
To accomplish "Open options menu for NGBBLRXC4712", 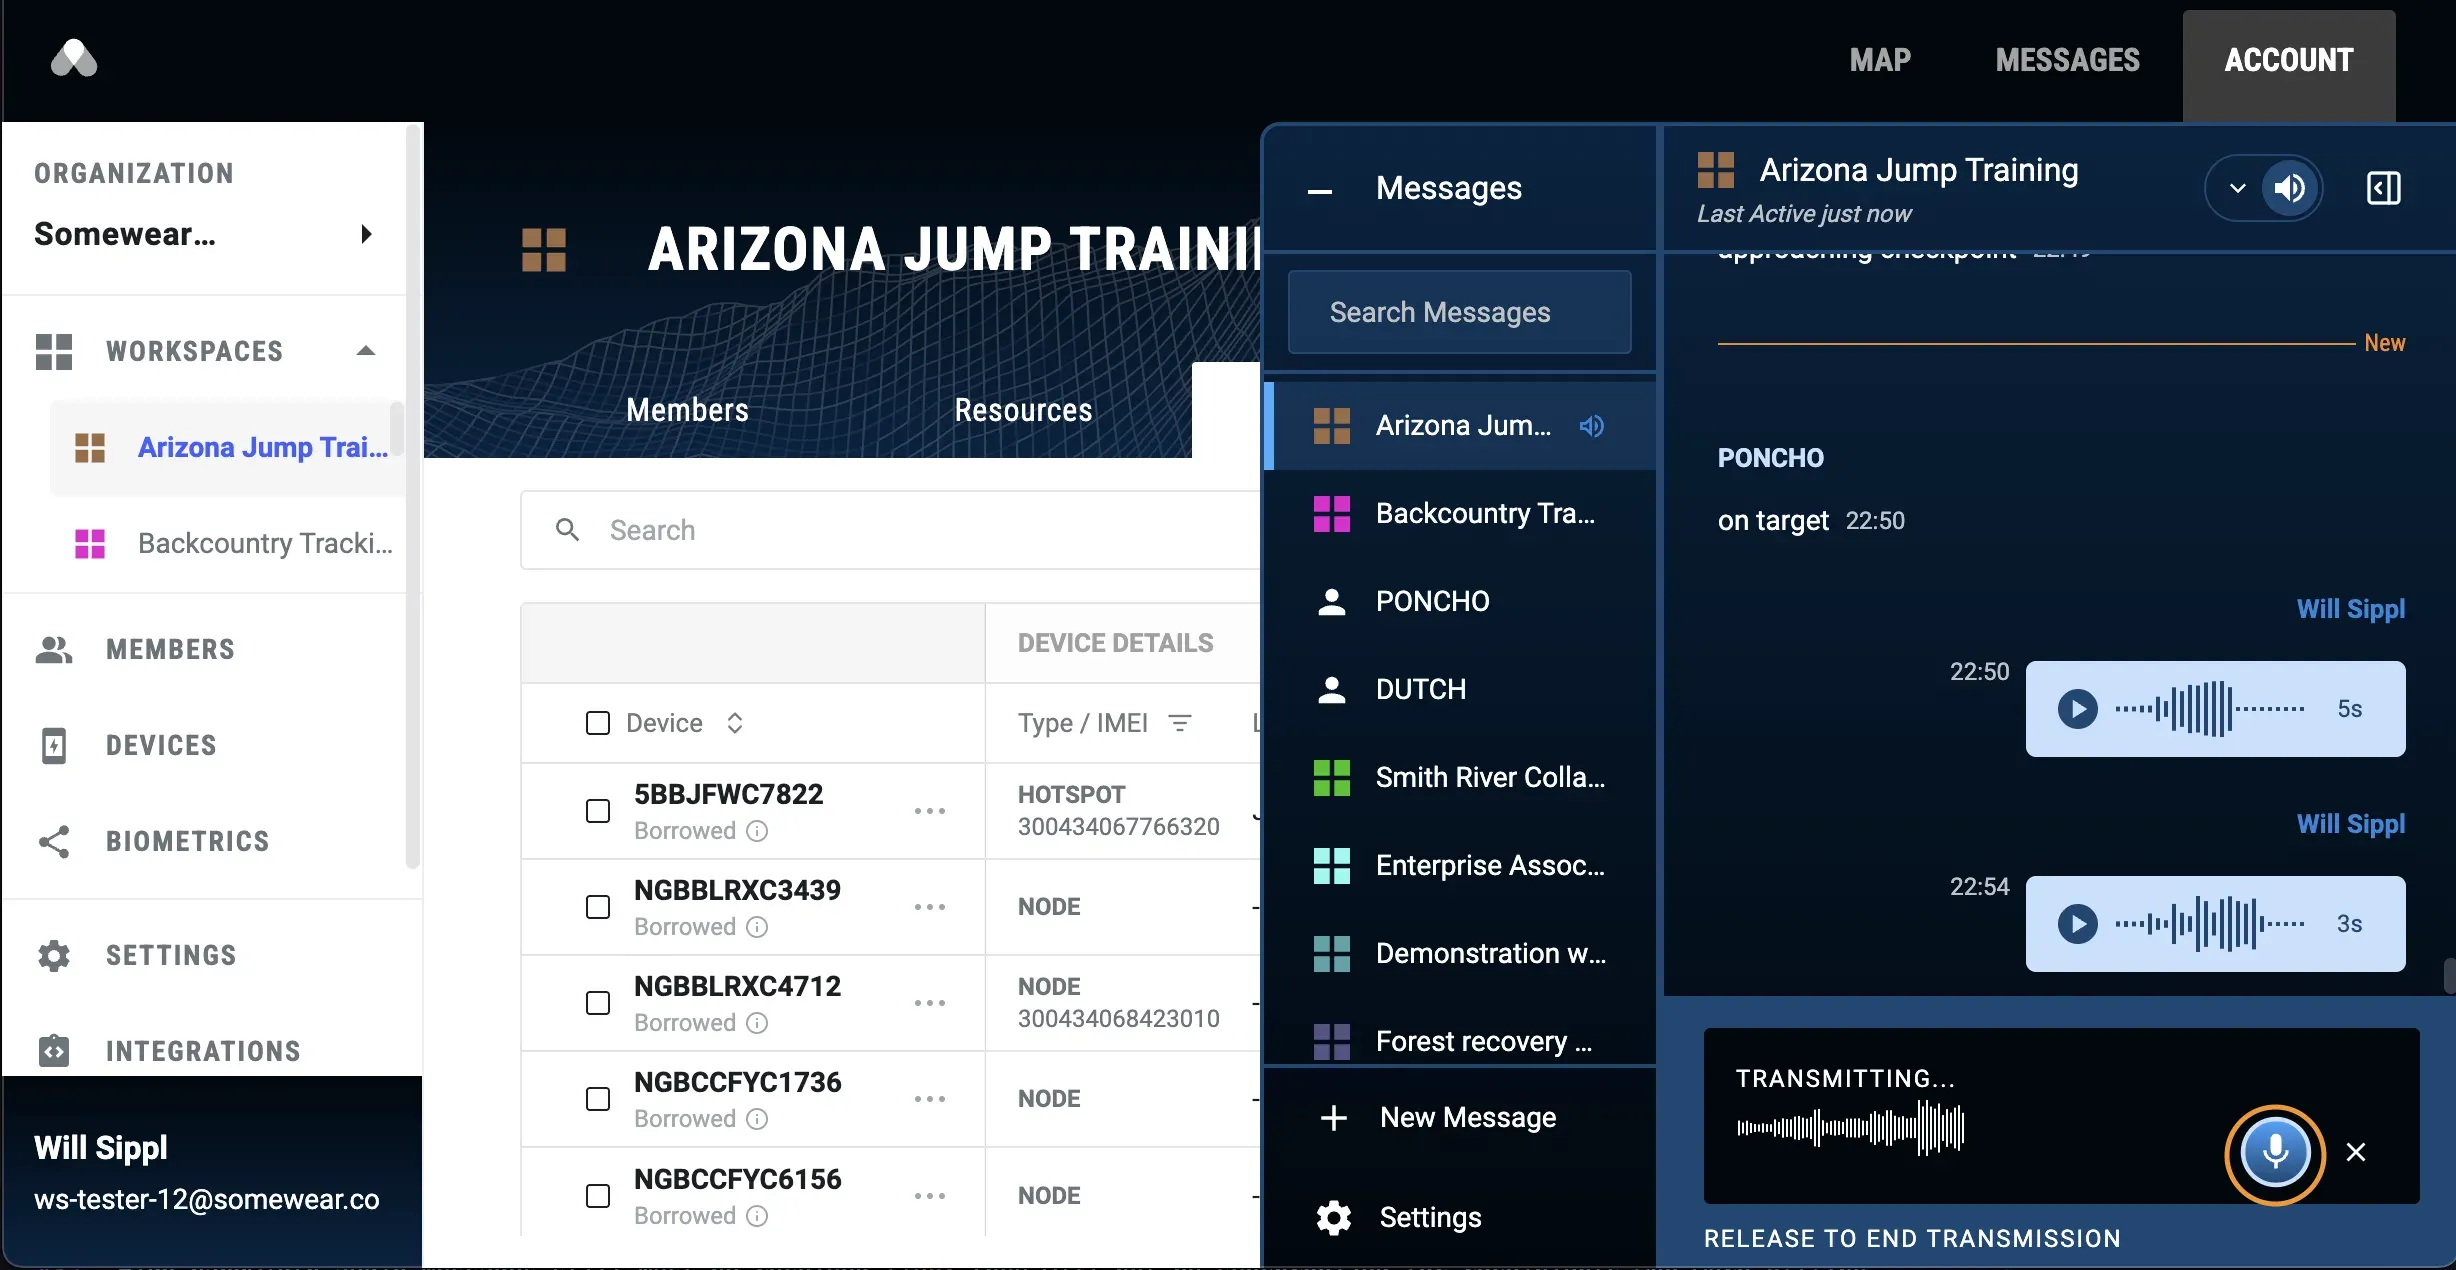I will [930, 1003].
